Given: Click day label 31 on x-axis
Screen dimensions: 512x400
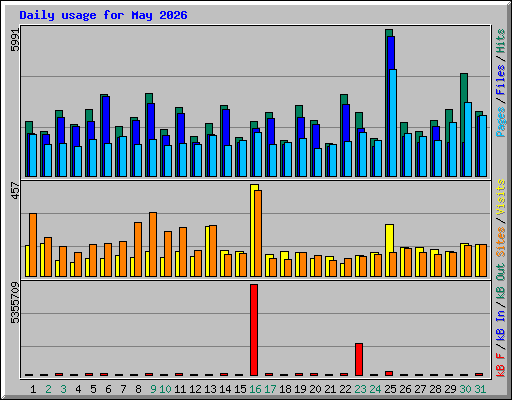Looking at the screenshot, I should [x=480, y=389].
